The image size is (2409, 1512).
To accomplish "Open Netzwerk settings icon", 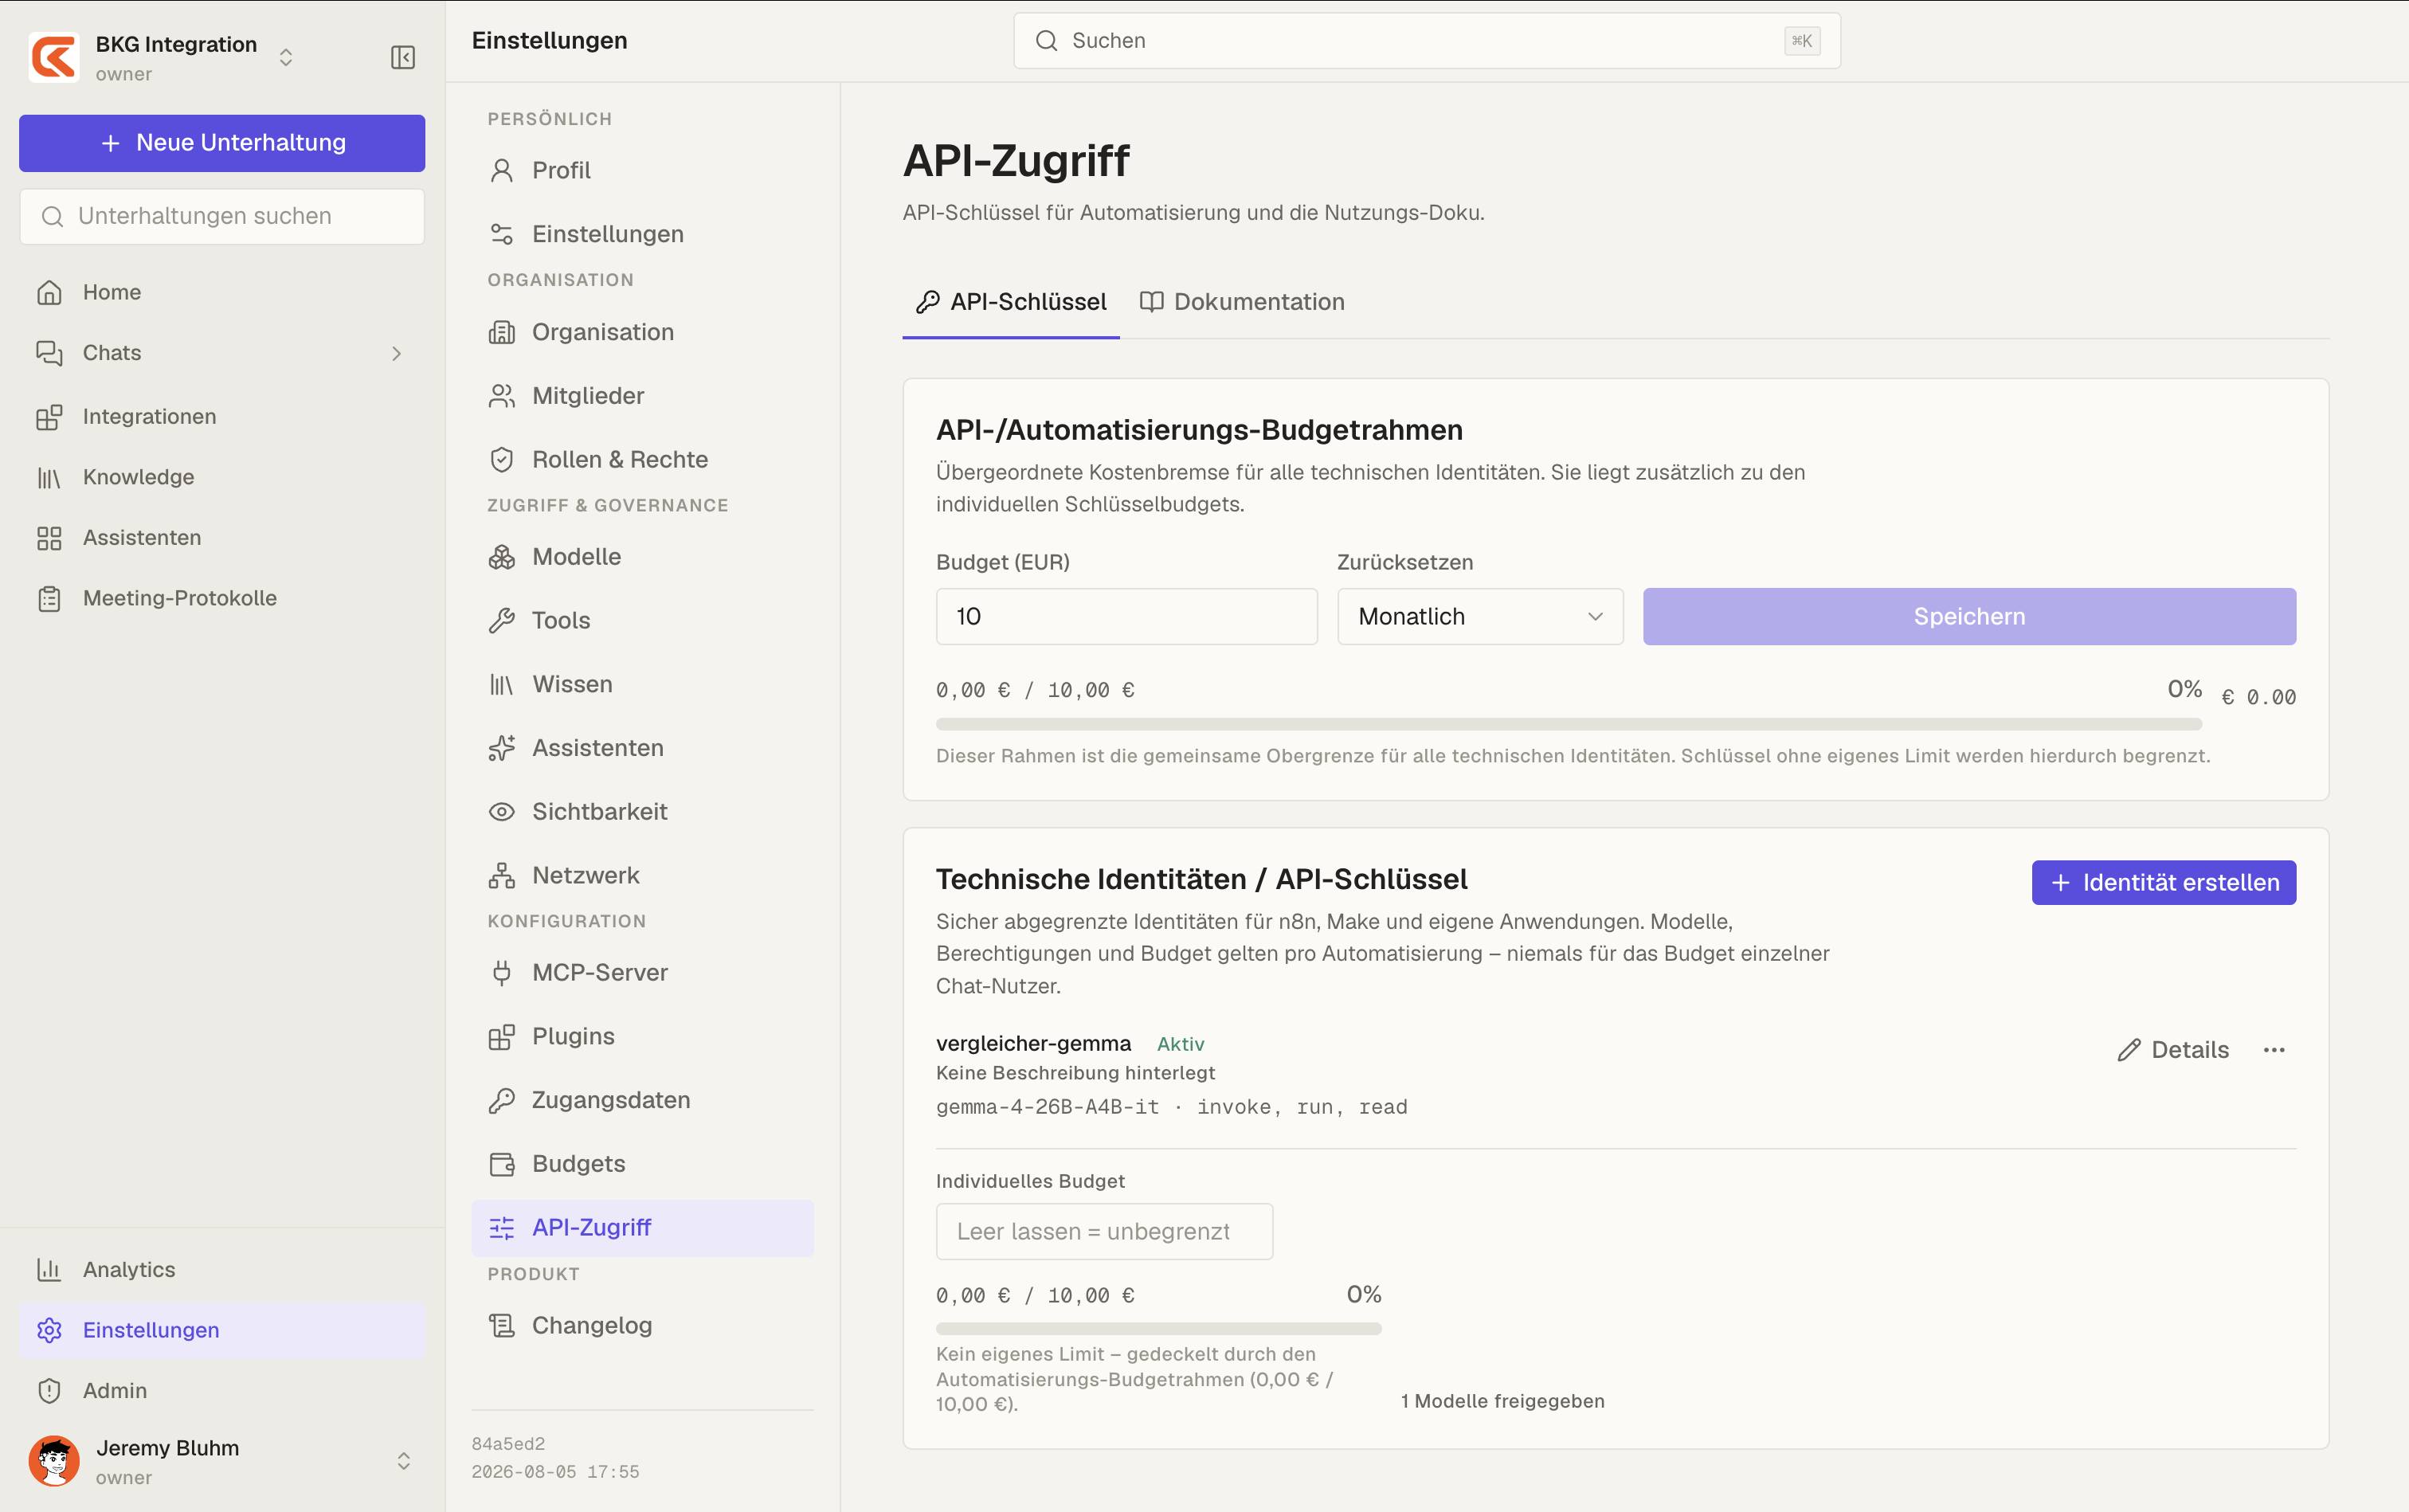I will pyautogui.click(x=502, y=876).
